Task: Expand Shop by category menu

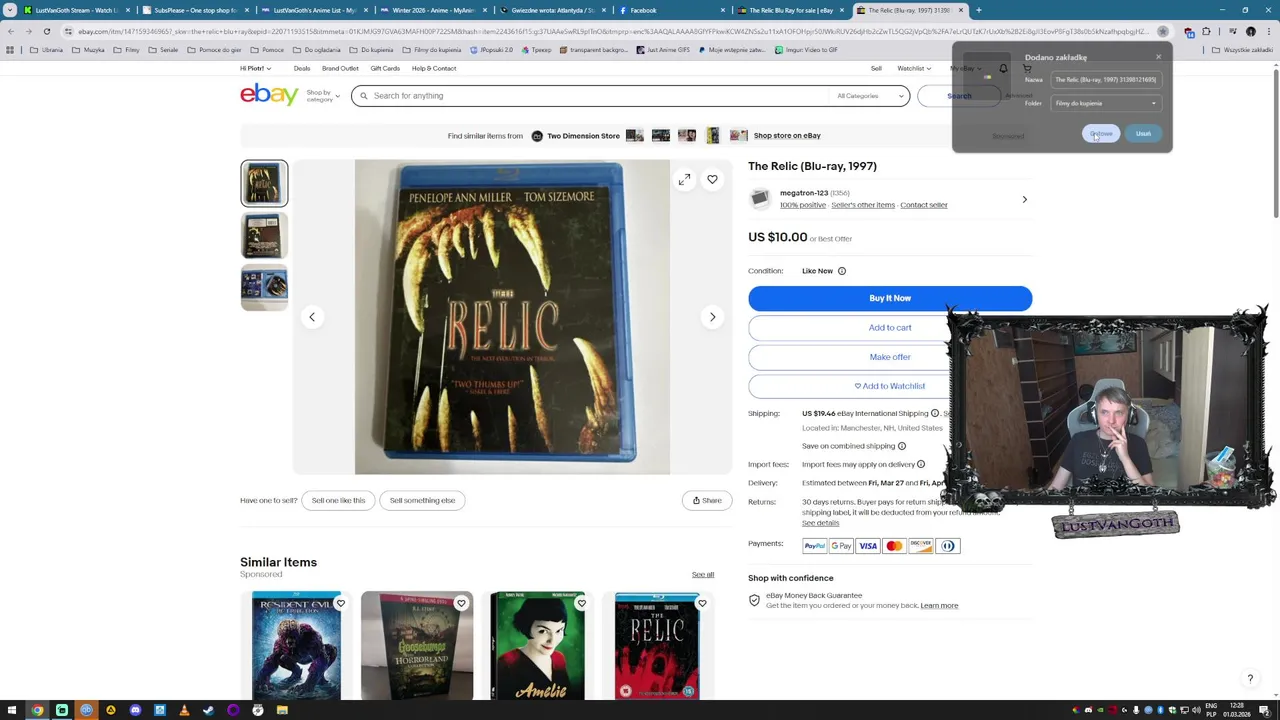Action: [x=322, y=96]
